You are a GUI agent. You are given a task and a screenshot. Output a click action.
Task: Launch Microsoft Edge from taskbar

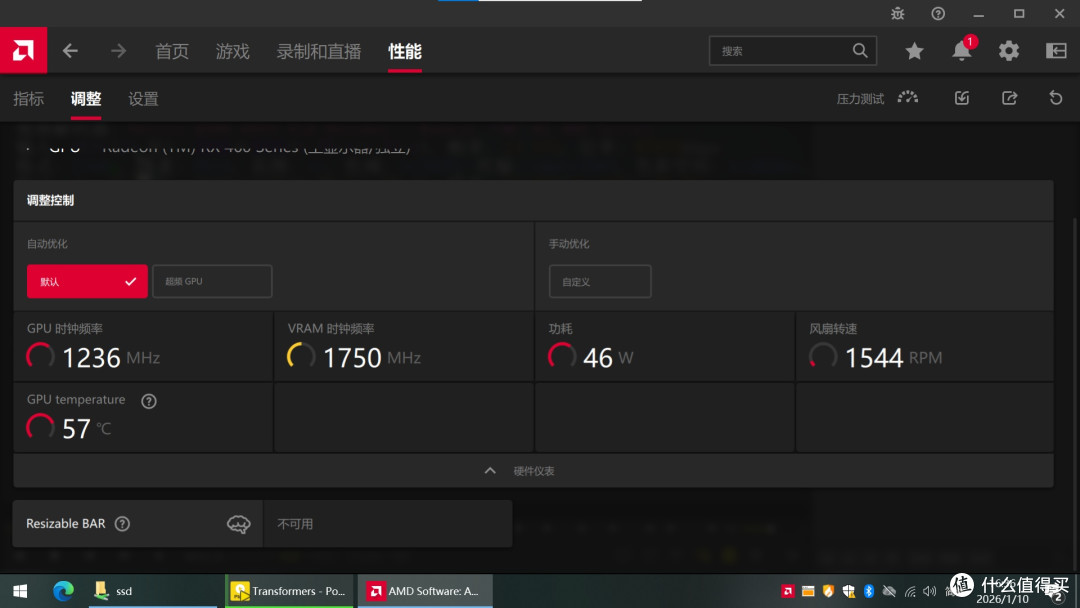click(63, 591)
